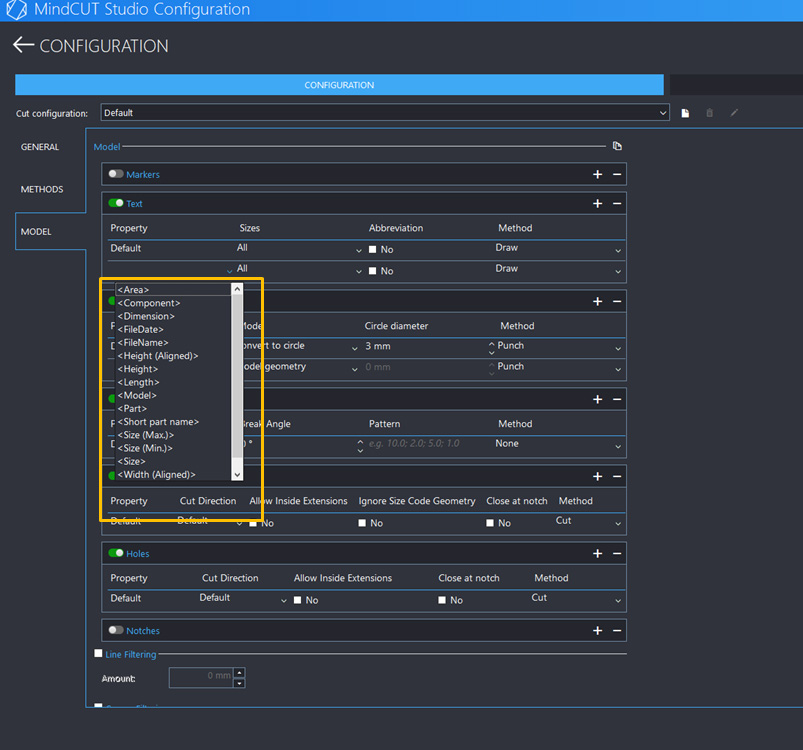The height and width of the screenshot is (750, 803).
Task: Copy Model settings with the copy icon
Action: point(617,146)
